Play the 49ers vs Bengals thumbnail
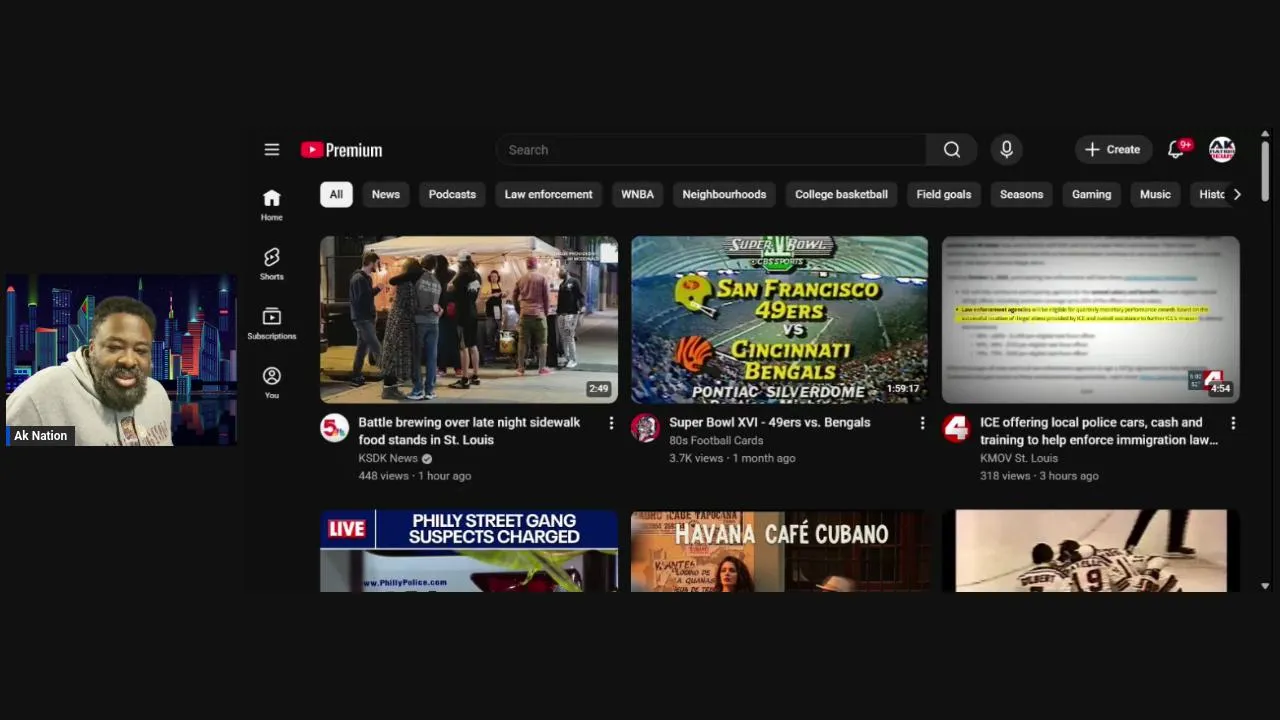The height and width of the screenshot is (720, 1280). pyautogui.click(x=779, y=320)
